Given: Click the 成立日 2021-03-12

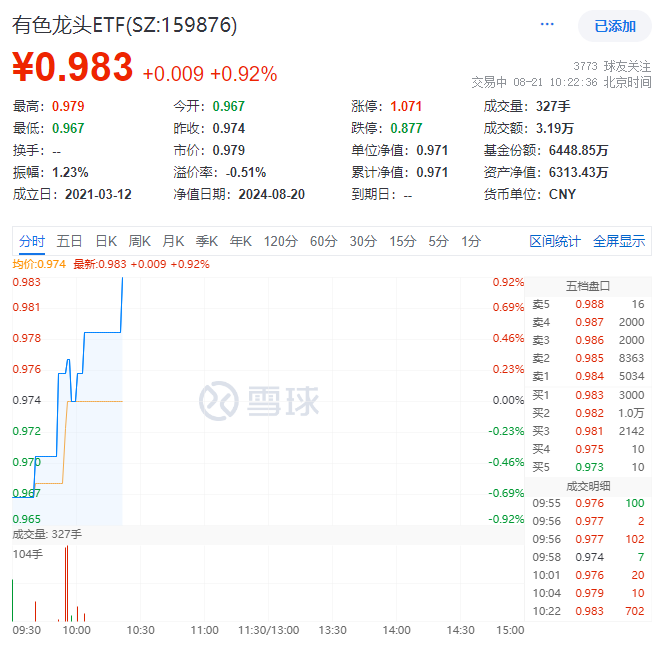Looking at the screenshot, I should pos(98,194).
